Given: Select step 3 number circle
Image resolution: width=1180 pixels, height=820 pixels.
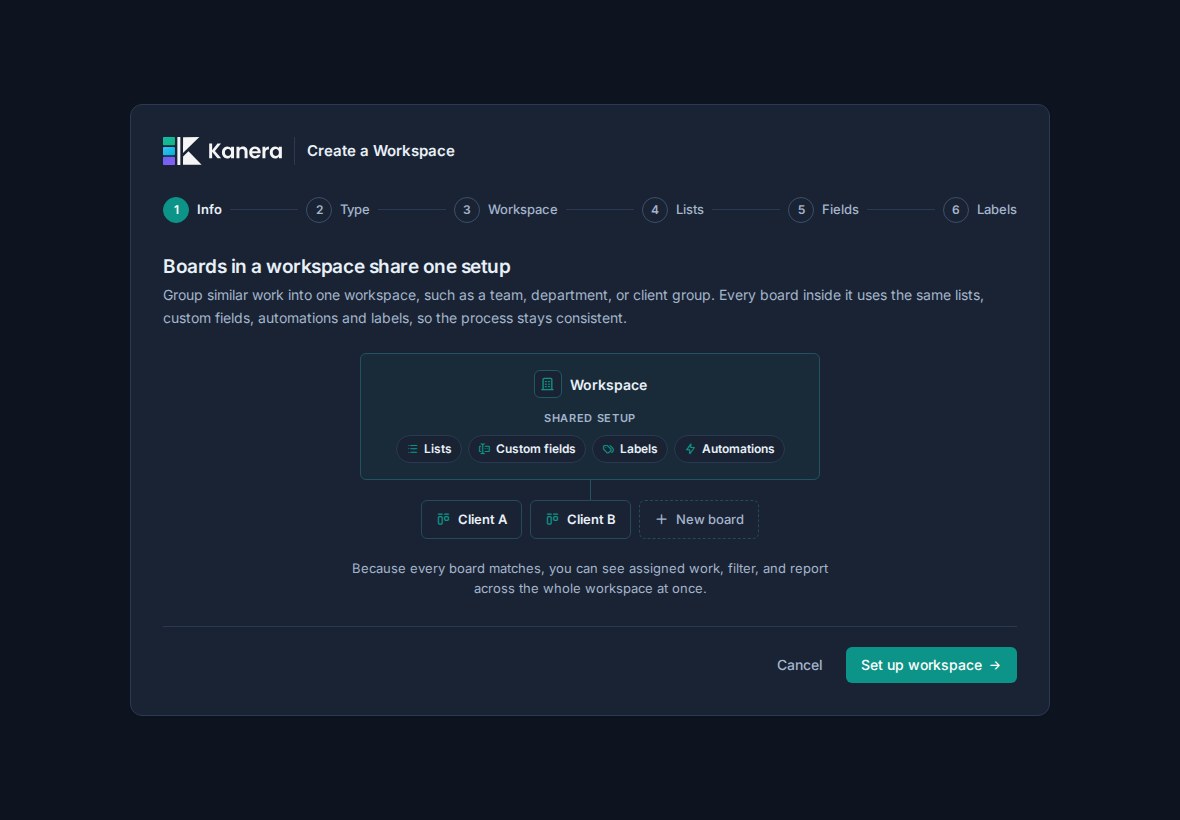Looking at the screenshot, I should [467, 210].
